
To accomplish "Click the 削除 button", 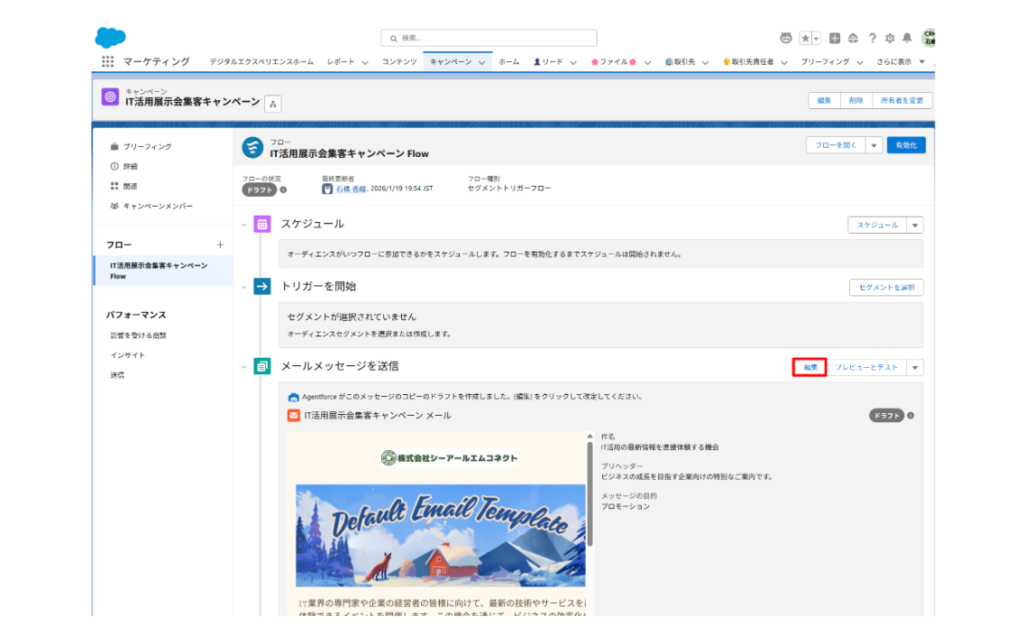I will pyautogui.click(x=856, y=100).
